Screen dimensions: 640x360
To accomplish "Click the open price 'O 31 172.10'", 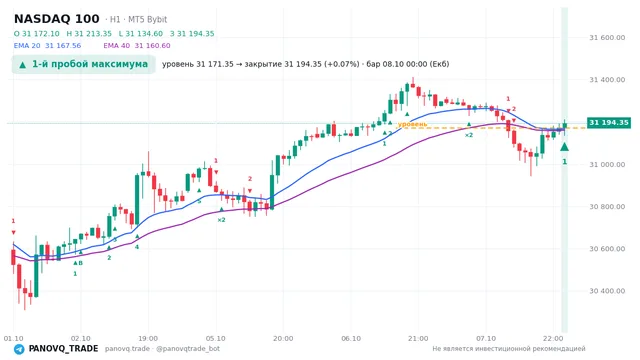I will (37, 34).
